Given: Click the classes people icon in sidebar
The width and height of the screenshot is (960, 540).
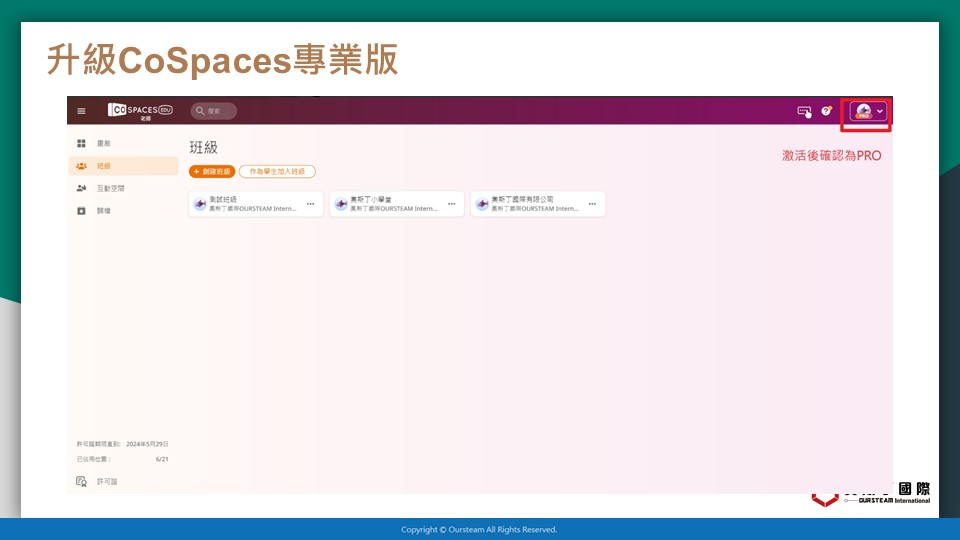Looking at the screenshot, I should coord(81,166).
